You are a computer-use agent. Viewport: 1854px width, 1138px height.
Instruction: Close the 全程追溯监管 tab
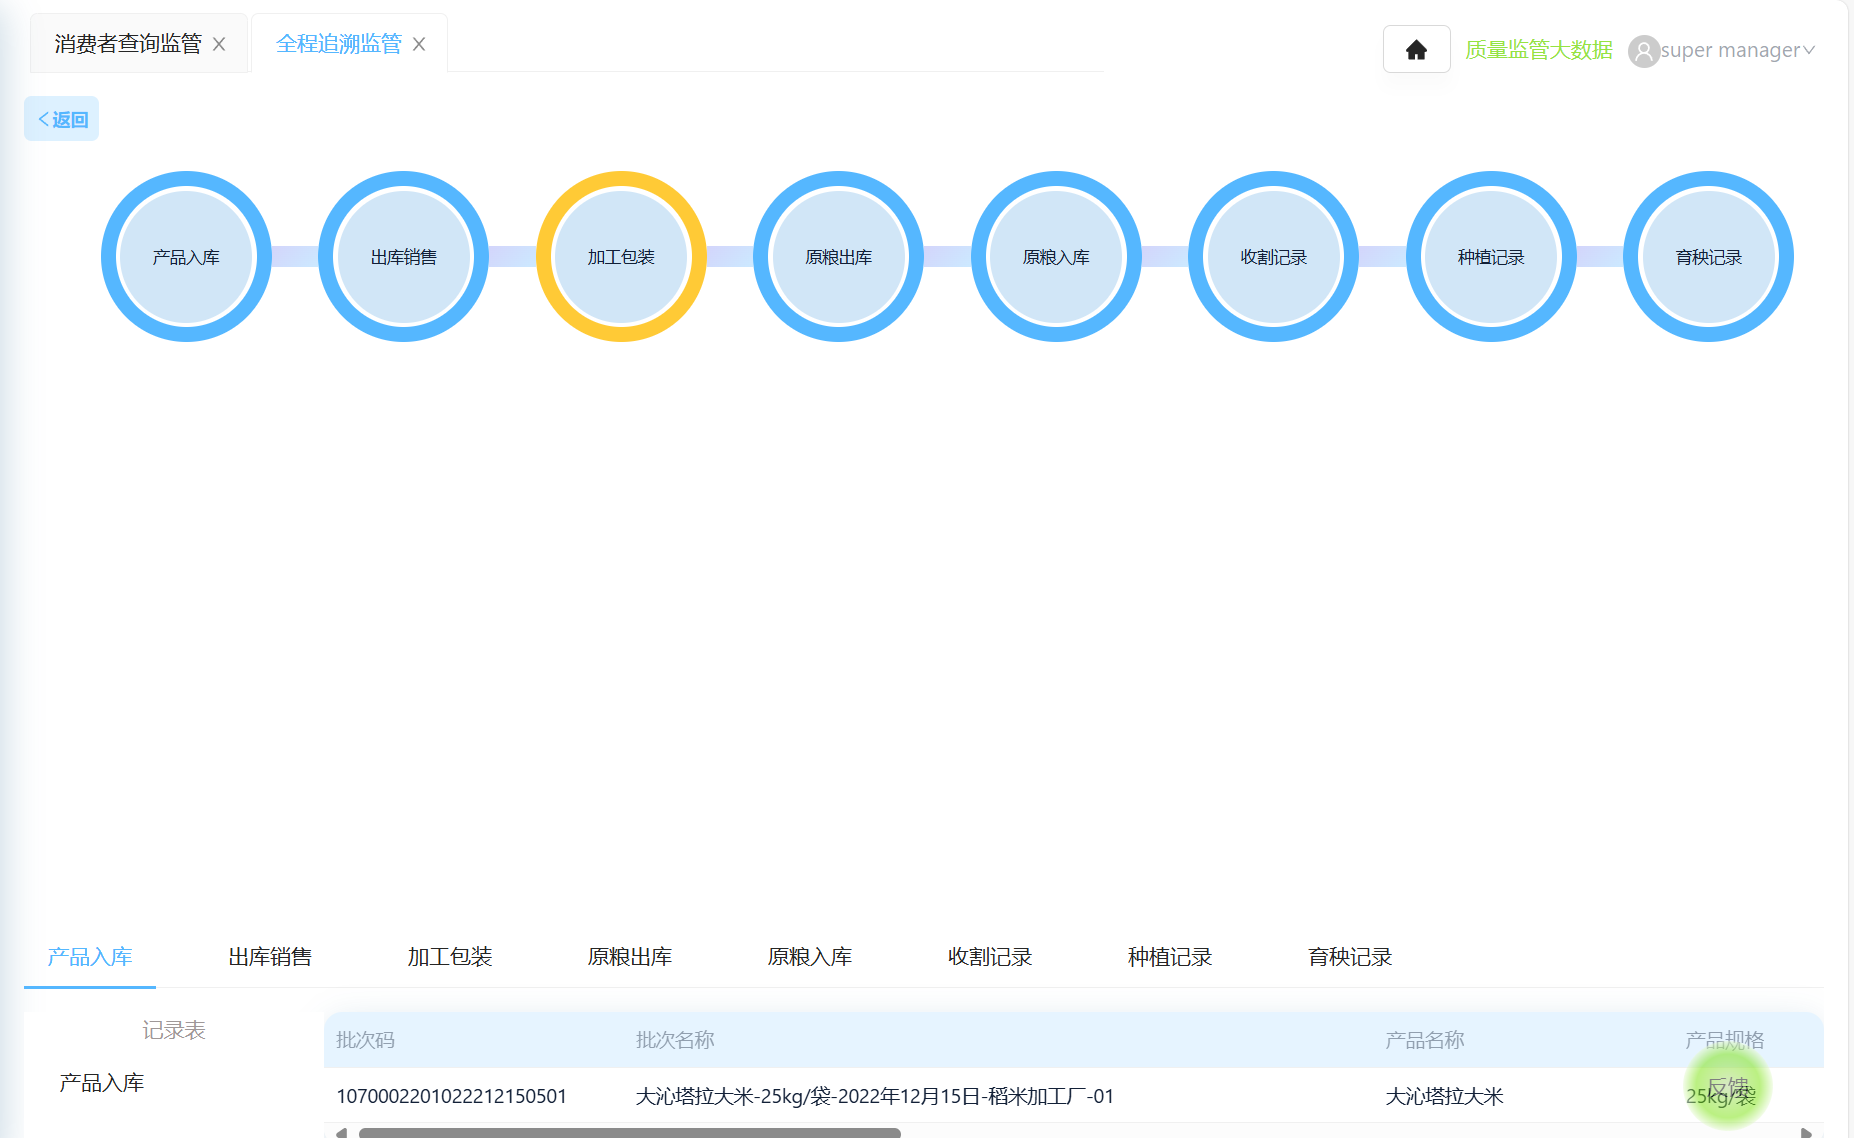pyautogui.click(x=419, y=44)
